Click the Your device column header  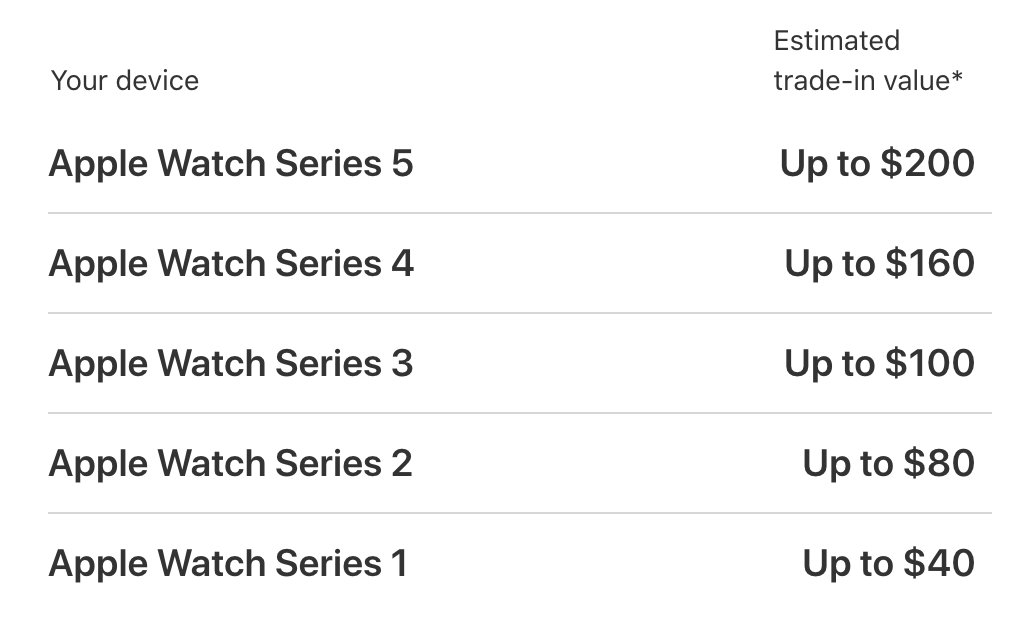(x=125, y=81)
